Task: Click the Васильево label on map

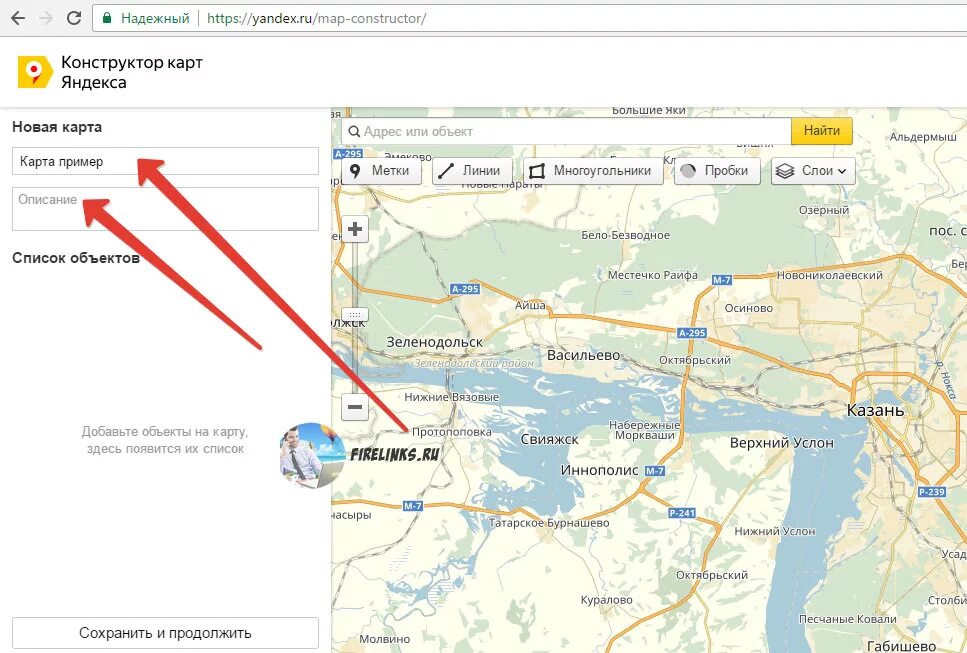Action: [583, 355]
